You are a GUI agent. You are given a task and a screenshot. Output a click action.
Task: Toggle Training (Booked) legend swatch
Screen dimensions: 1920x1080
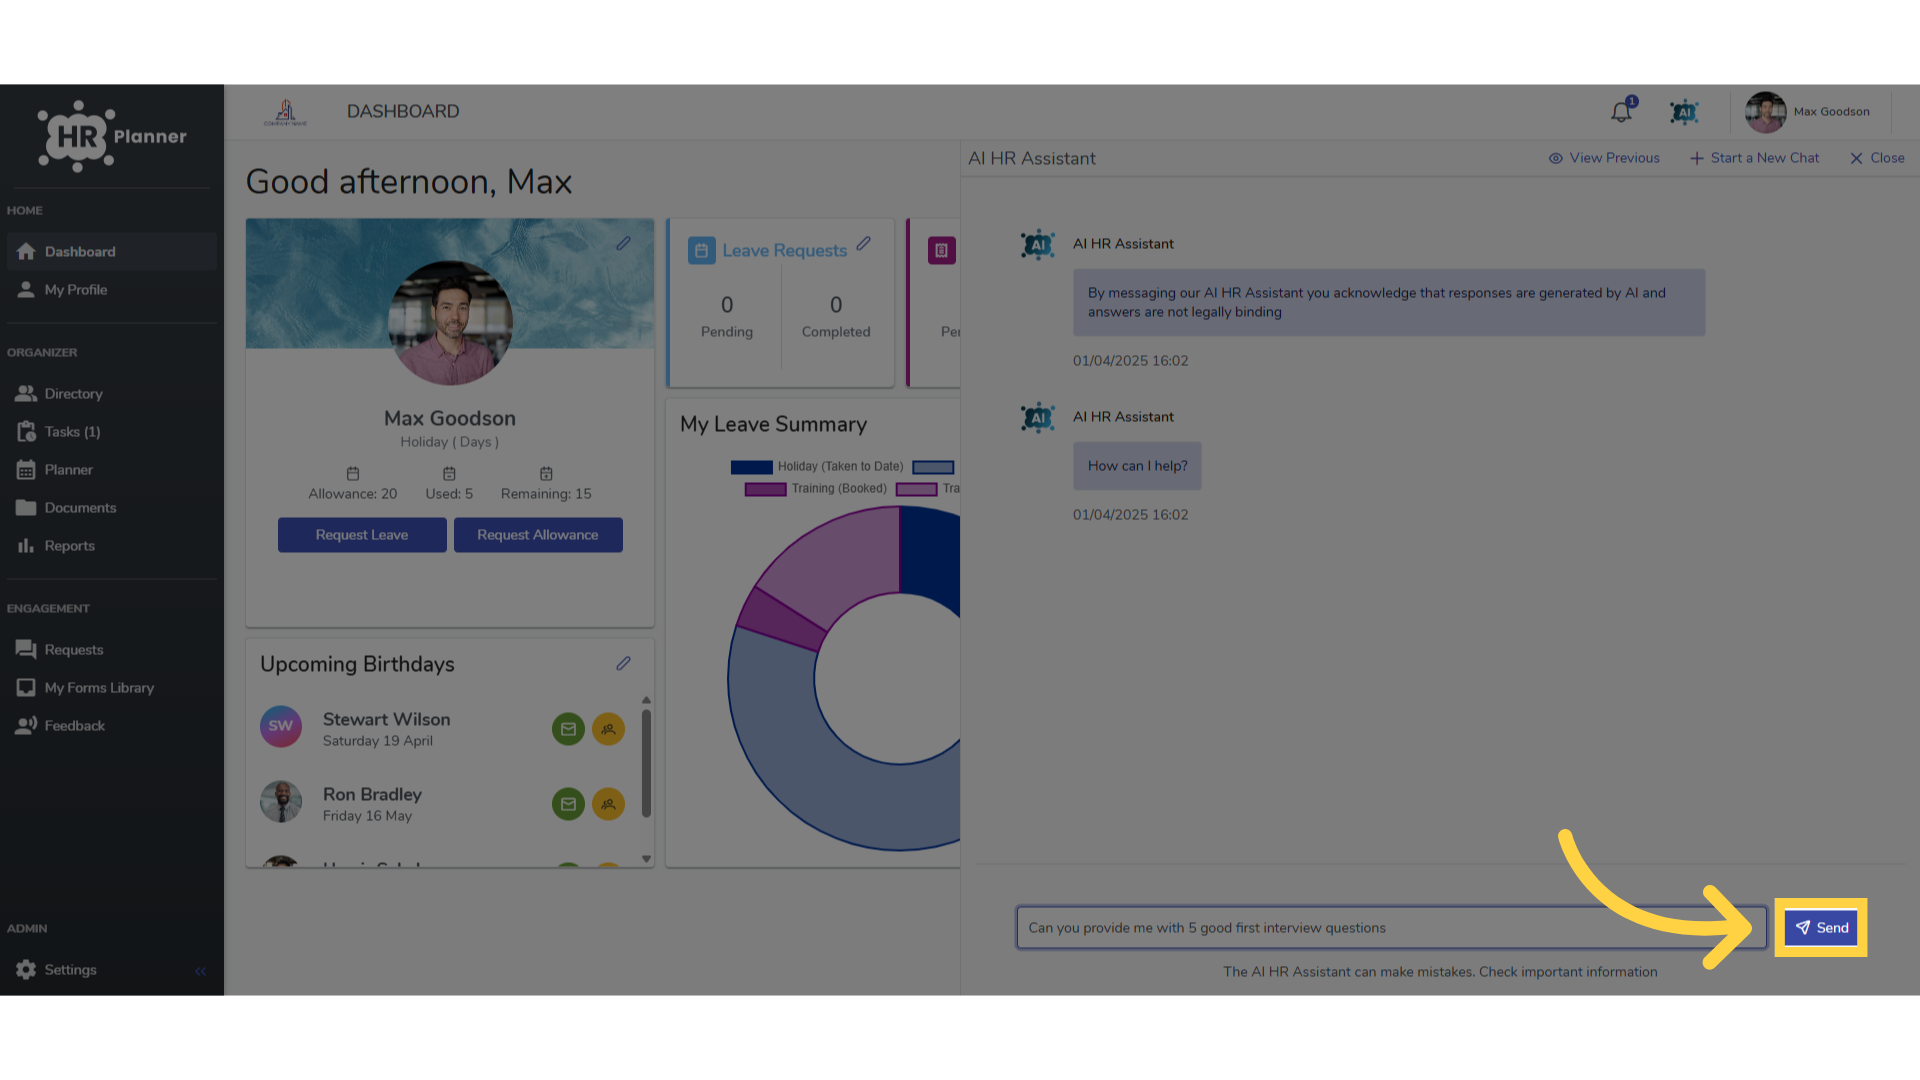pyautogui.click(x=765, y=489)
